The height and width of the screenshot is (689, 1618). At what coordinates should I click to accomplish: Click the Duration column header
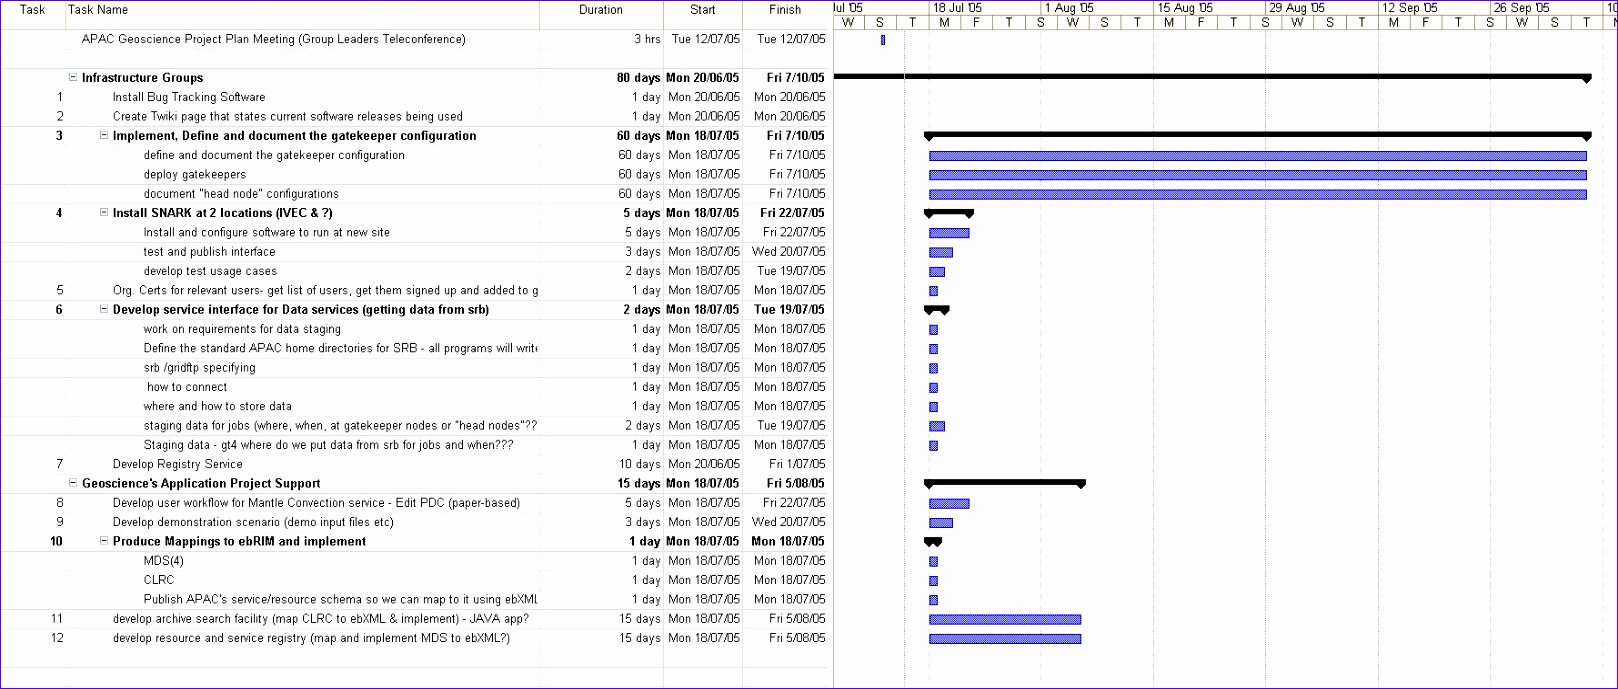click(600, 10)
